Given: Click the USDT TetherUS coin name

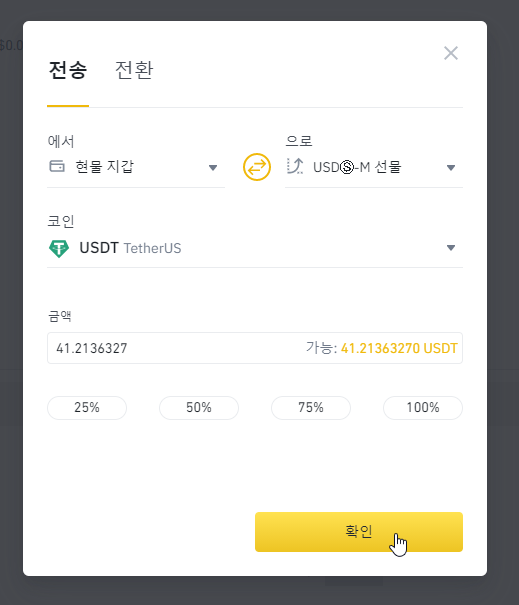Looking at the screenshot, I should 130,248.
